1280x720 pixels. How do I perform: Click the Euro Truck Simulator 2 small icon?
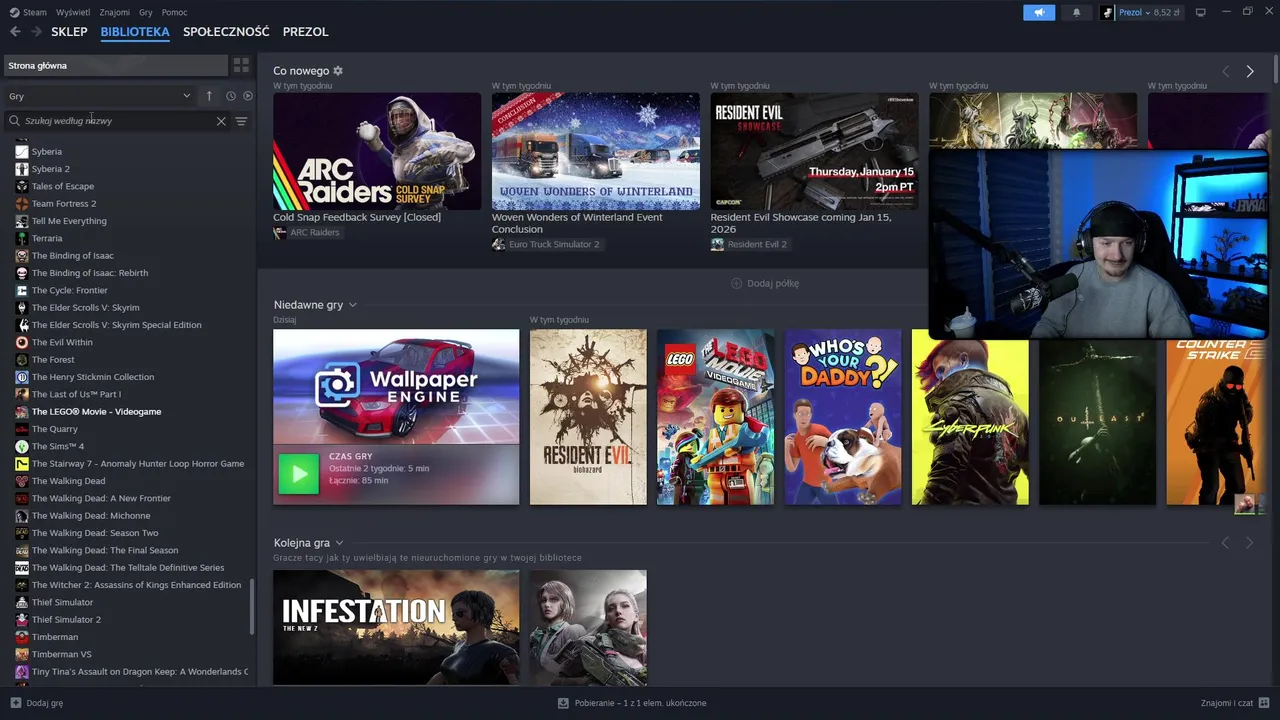(x=498, y=244)
